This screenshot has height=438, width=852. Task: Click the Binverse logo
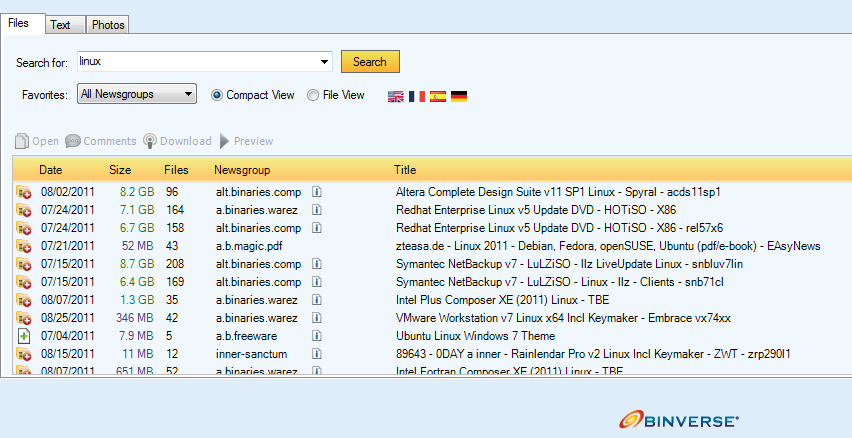click(679, 420)
